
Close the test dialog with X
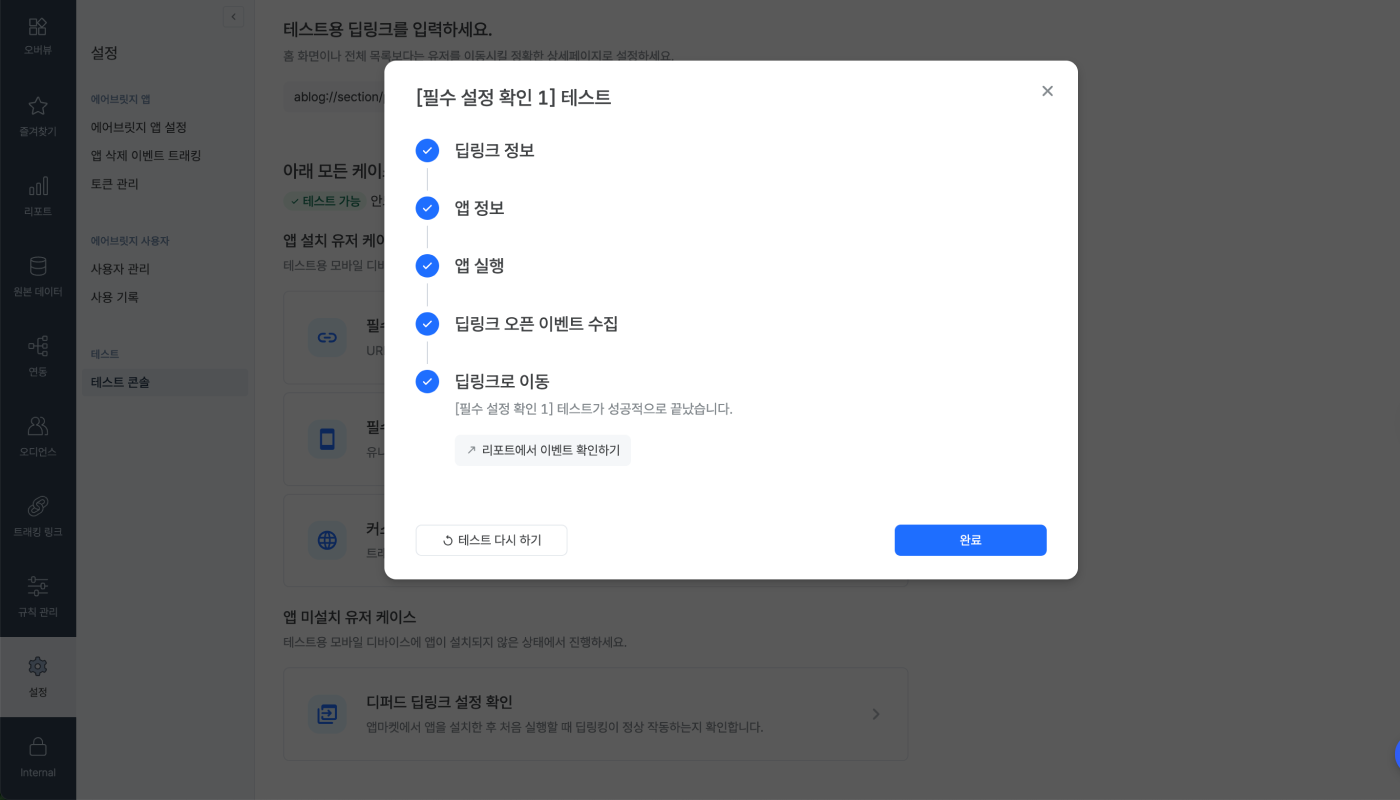pos(1047,91)
